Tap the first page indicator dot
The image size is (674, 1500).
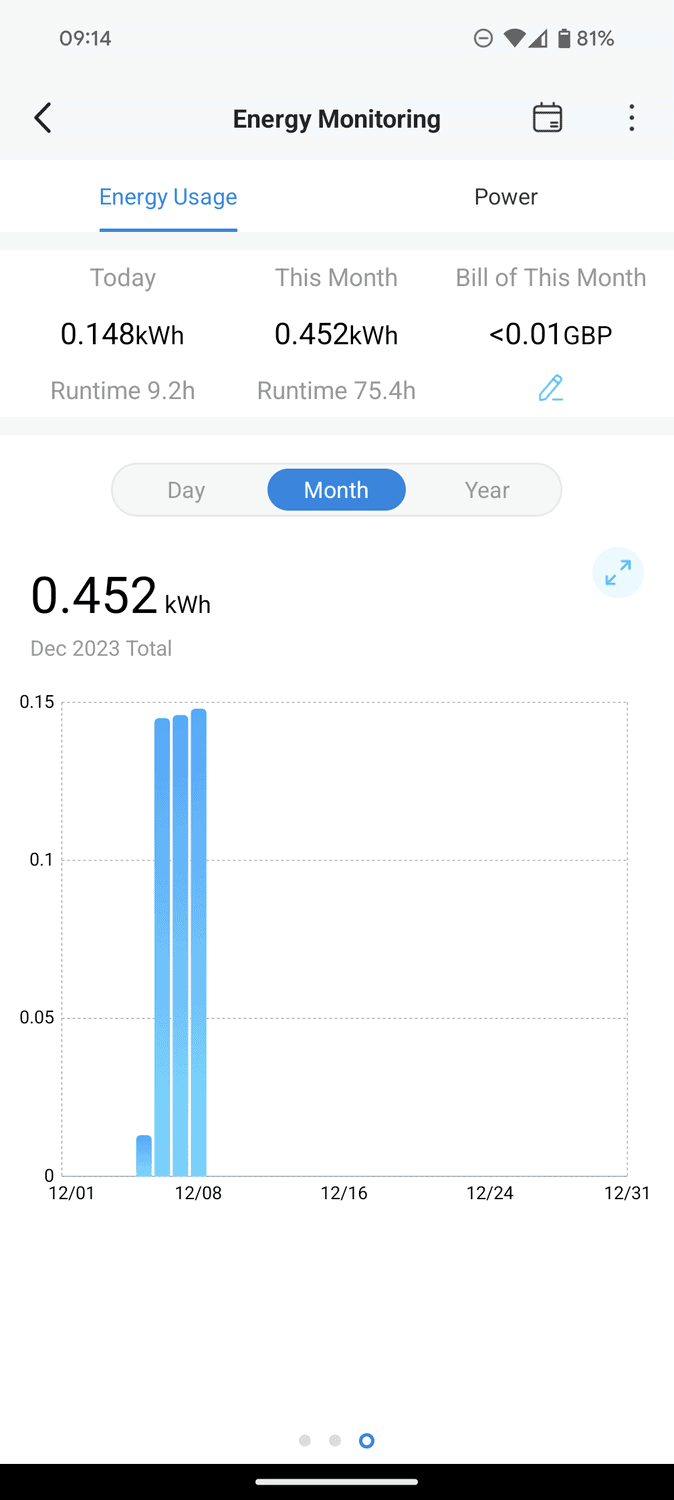coord(305,1440)
